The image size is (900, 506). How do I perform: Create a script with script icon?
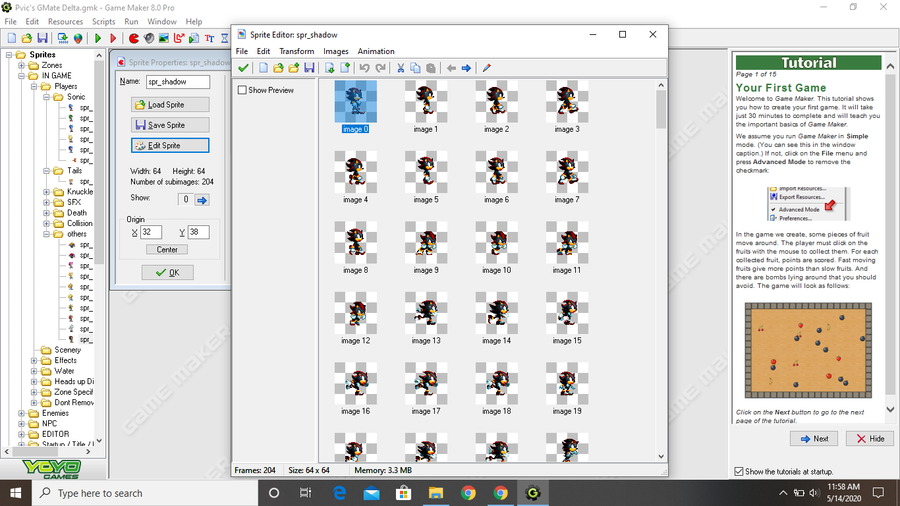pos(194,38)
